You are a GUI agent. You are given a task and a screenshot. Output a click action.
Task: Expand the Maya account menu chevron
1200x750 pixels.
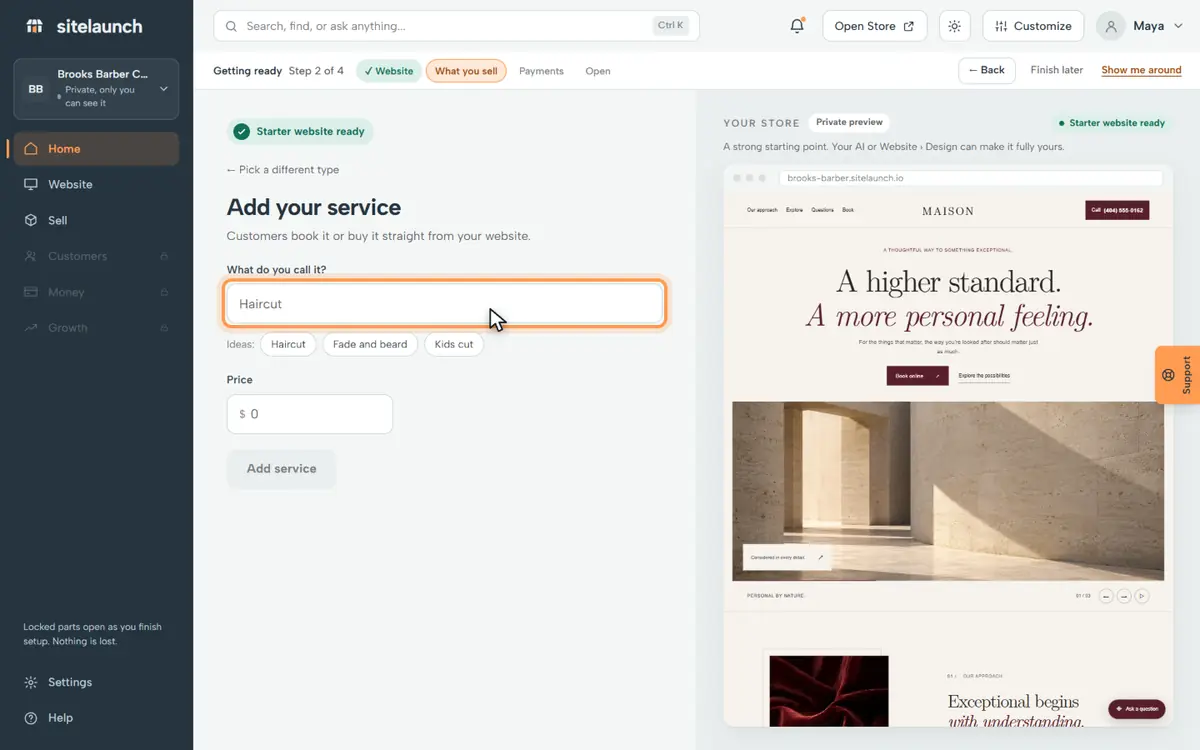tap(1177, 26)
